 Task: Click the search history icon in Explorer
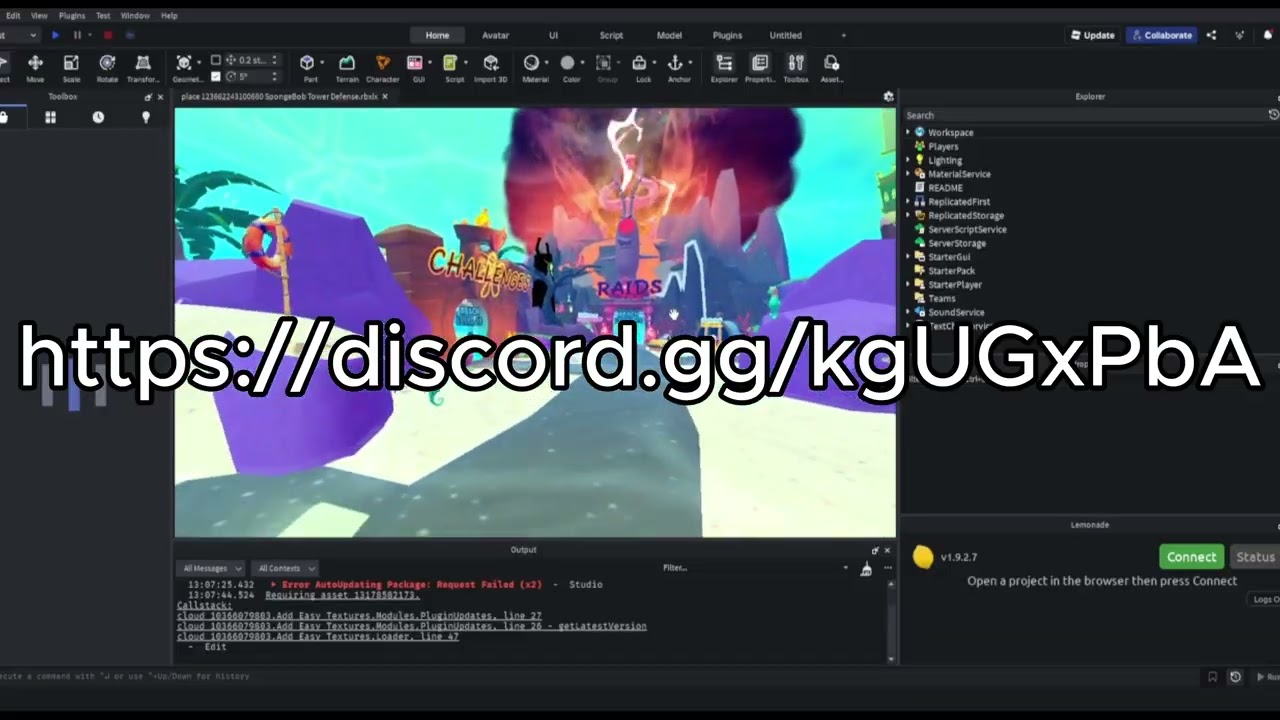coord(1273,115)
